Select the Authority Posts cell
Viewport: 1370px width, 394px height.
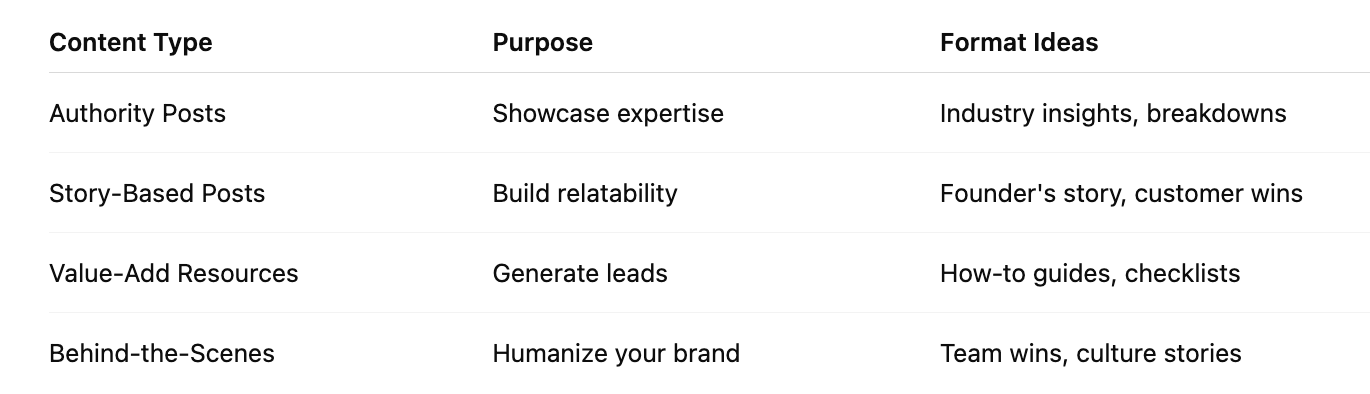tap(137, 114)
